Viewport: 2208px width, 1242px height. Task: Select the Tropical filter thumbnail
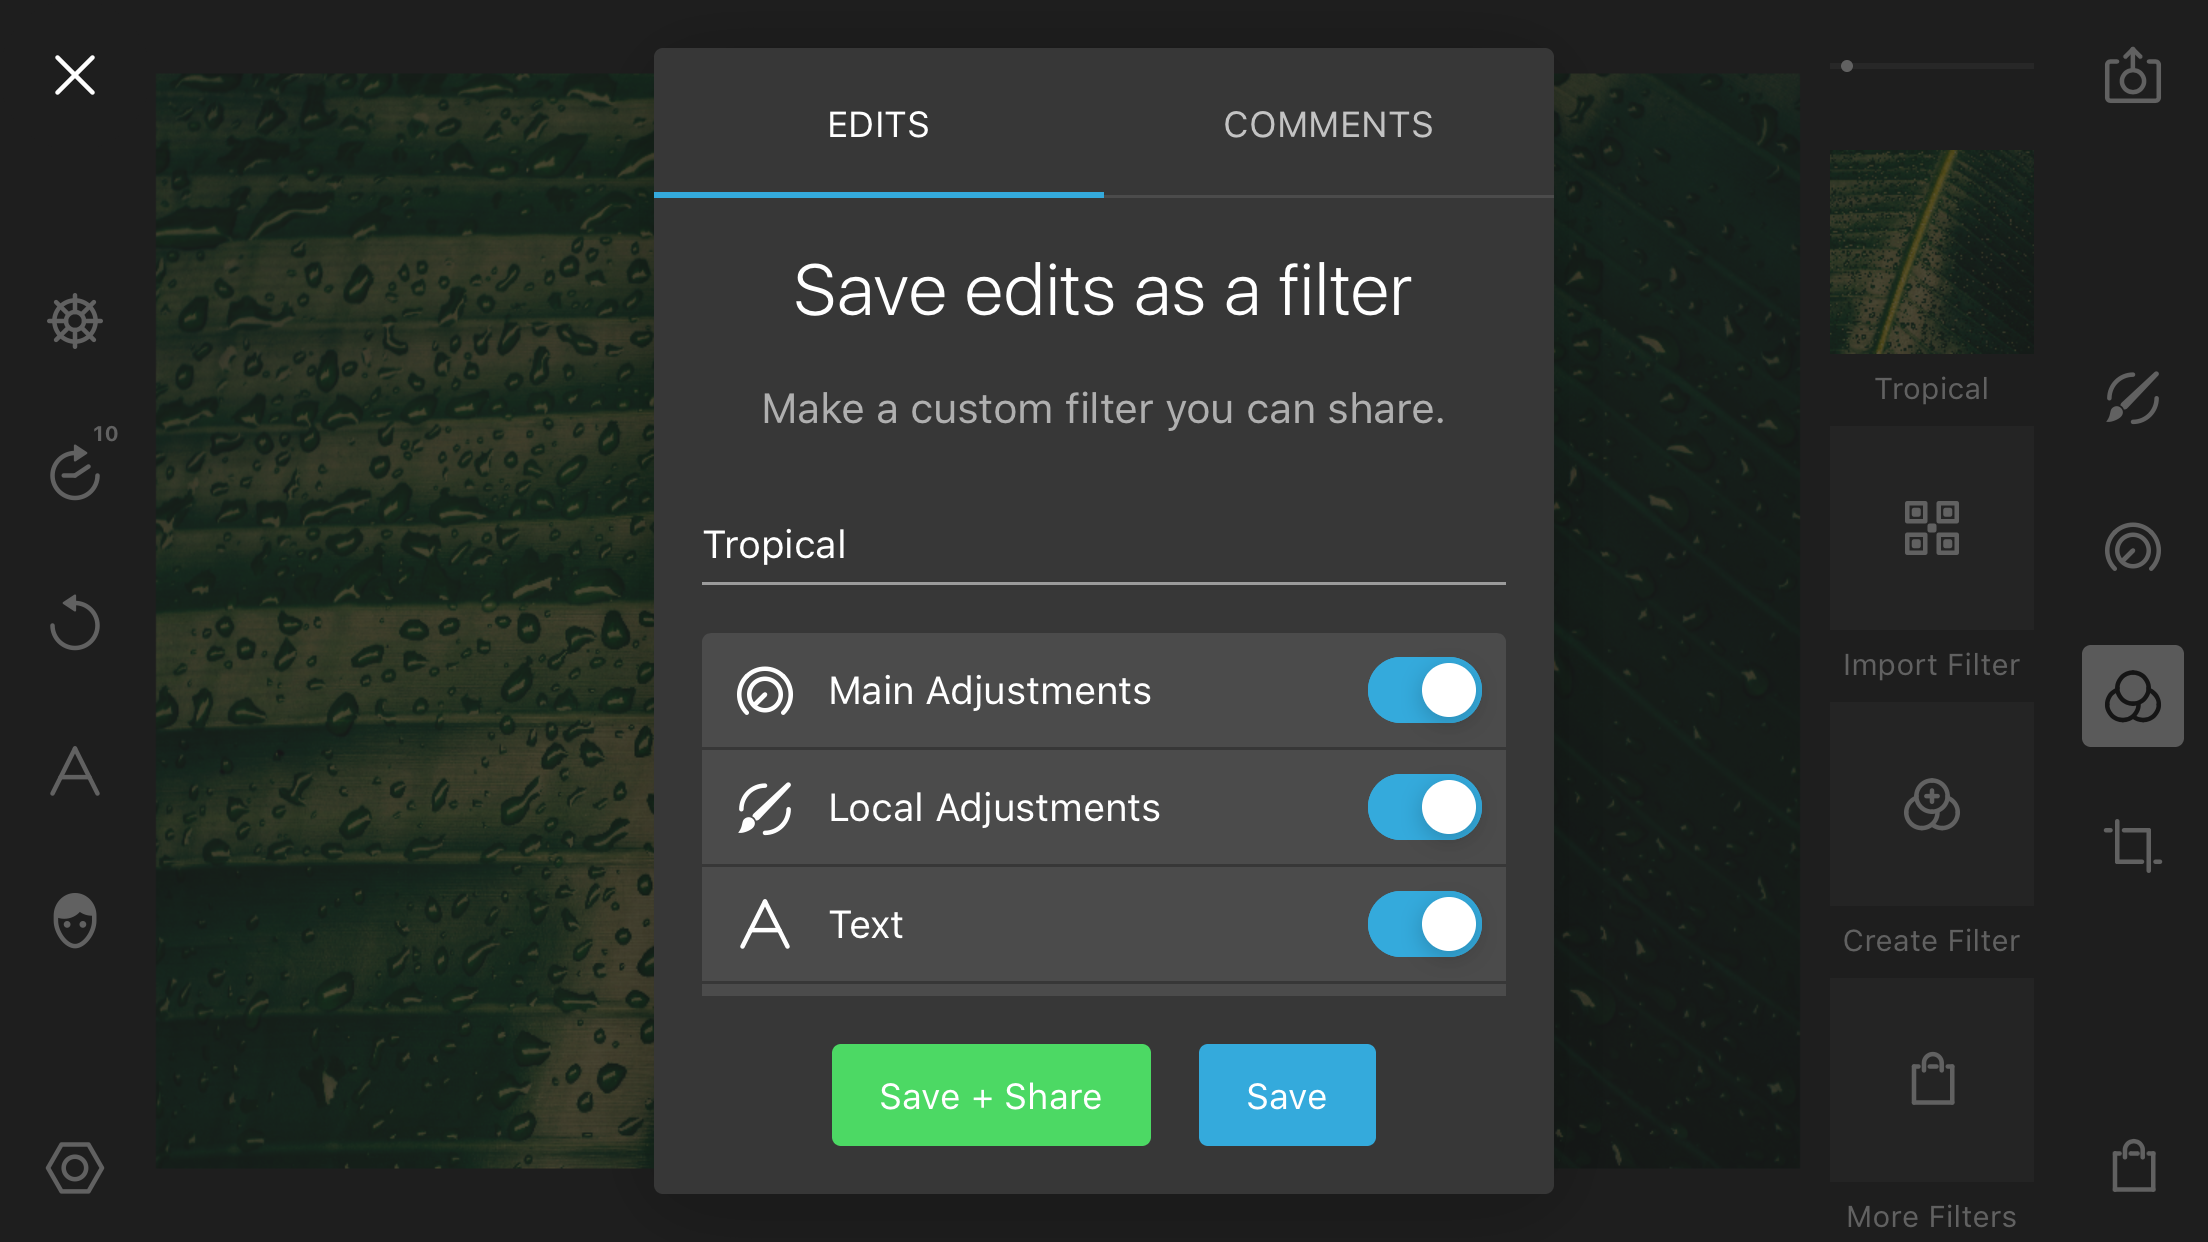point(1932,252)
